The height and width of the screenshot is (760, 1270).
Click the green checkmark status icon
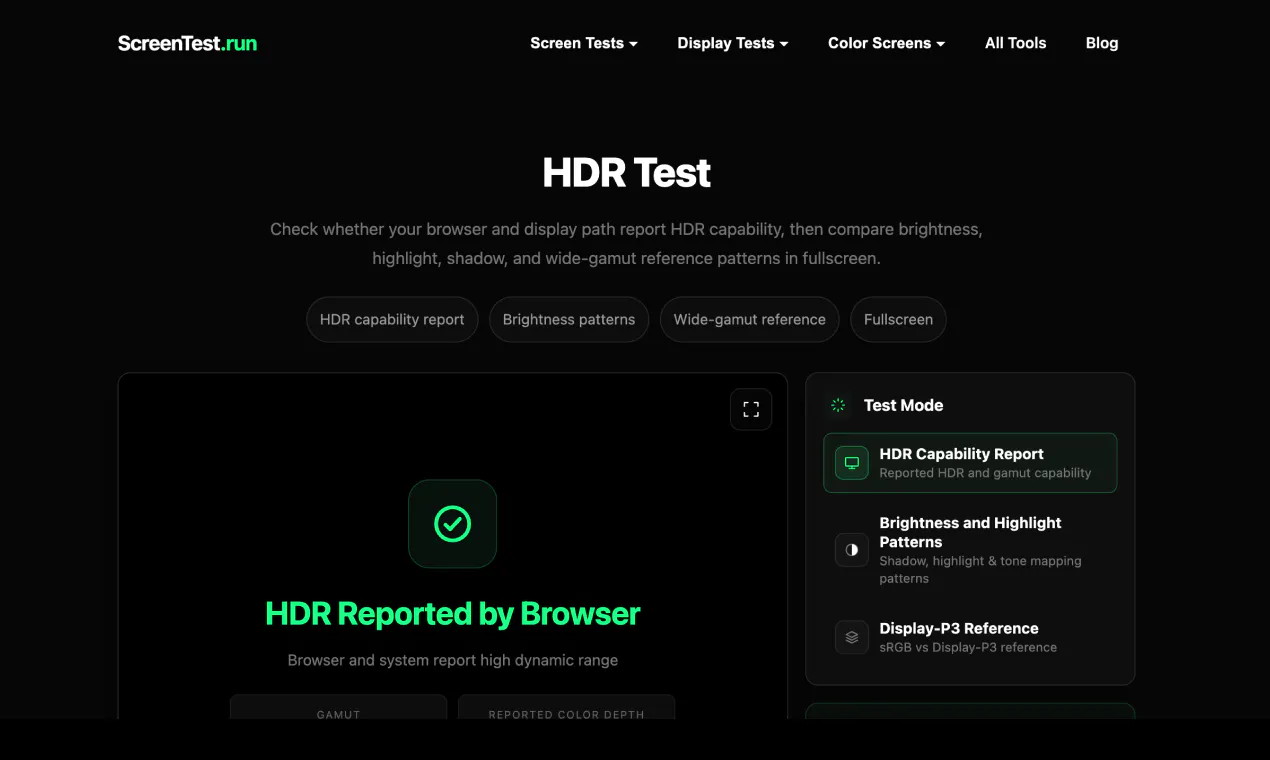(453, 523)
